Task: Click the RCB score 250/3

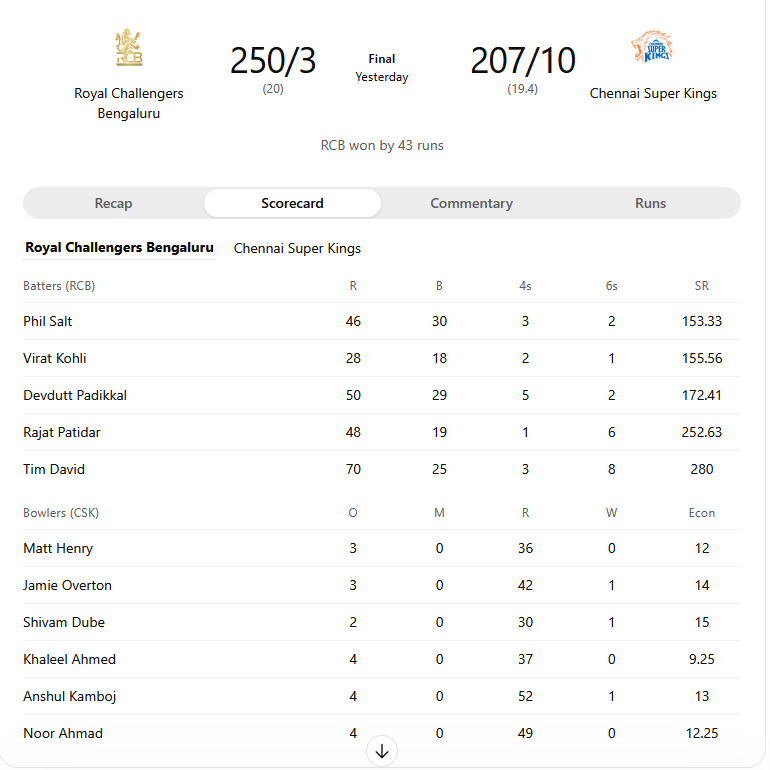Action: (x=273, y=61)
